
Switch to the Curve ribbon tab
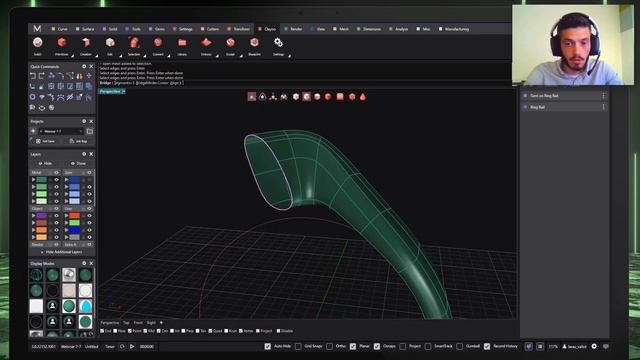[x=60, y=29]
